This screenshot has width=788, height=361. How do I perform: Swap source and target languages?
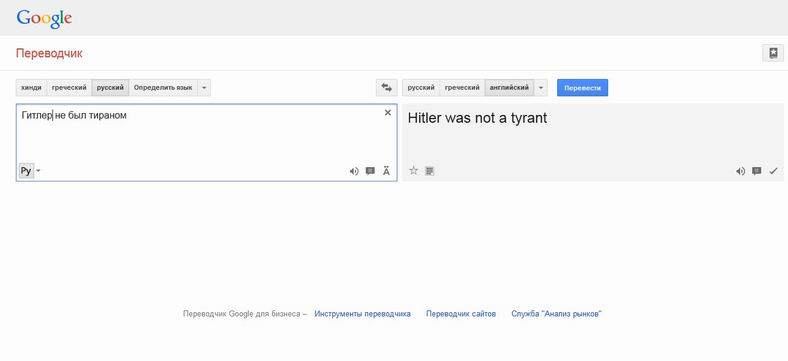(386, 87)
